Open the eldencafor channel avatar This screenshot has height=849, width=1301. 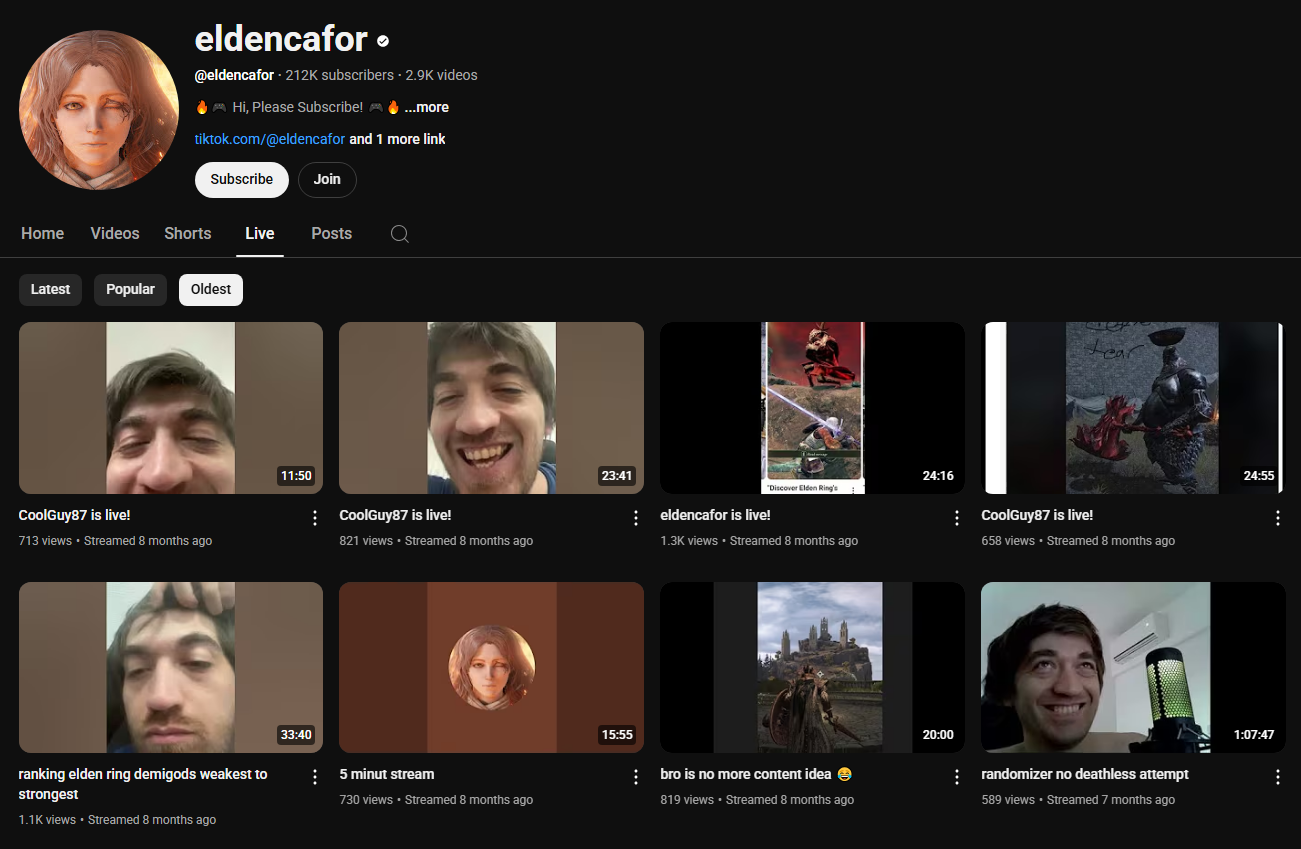(x=99, y=110)
